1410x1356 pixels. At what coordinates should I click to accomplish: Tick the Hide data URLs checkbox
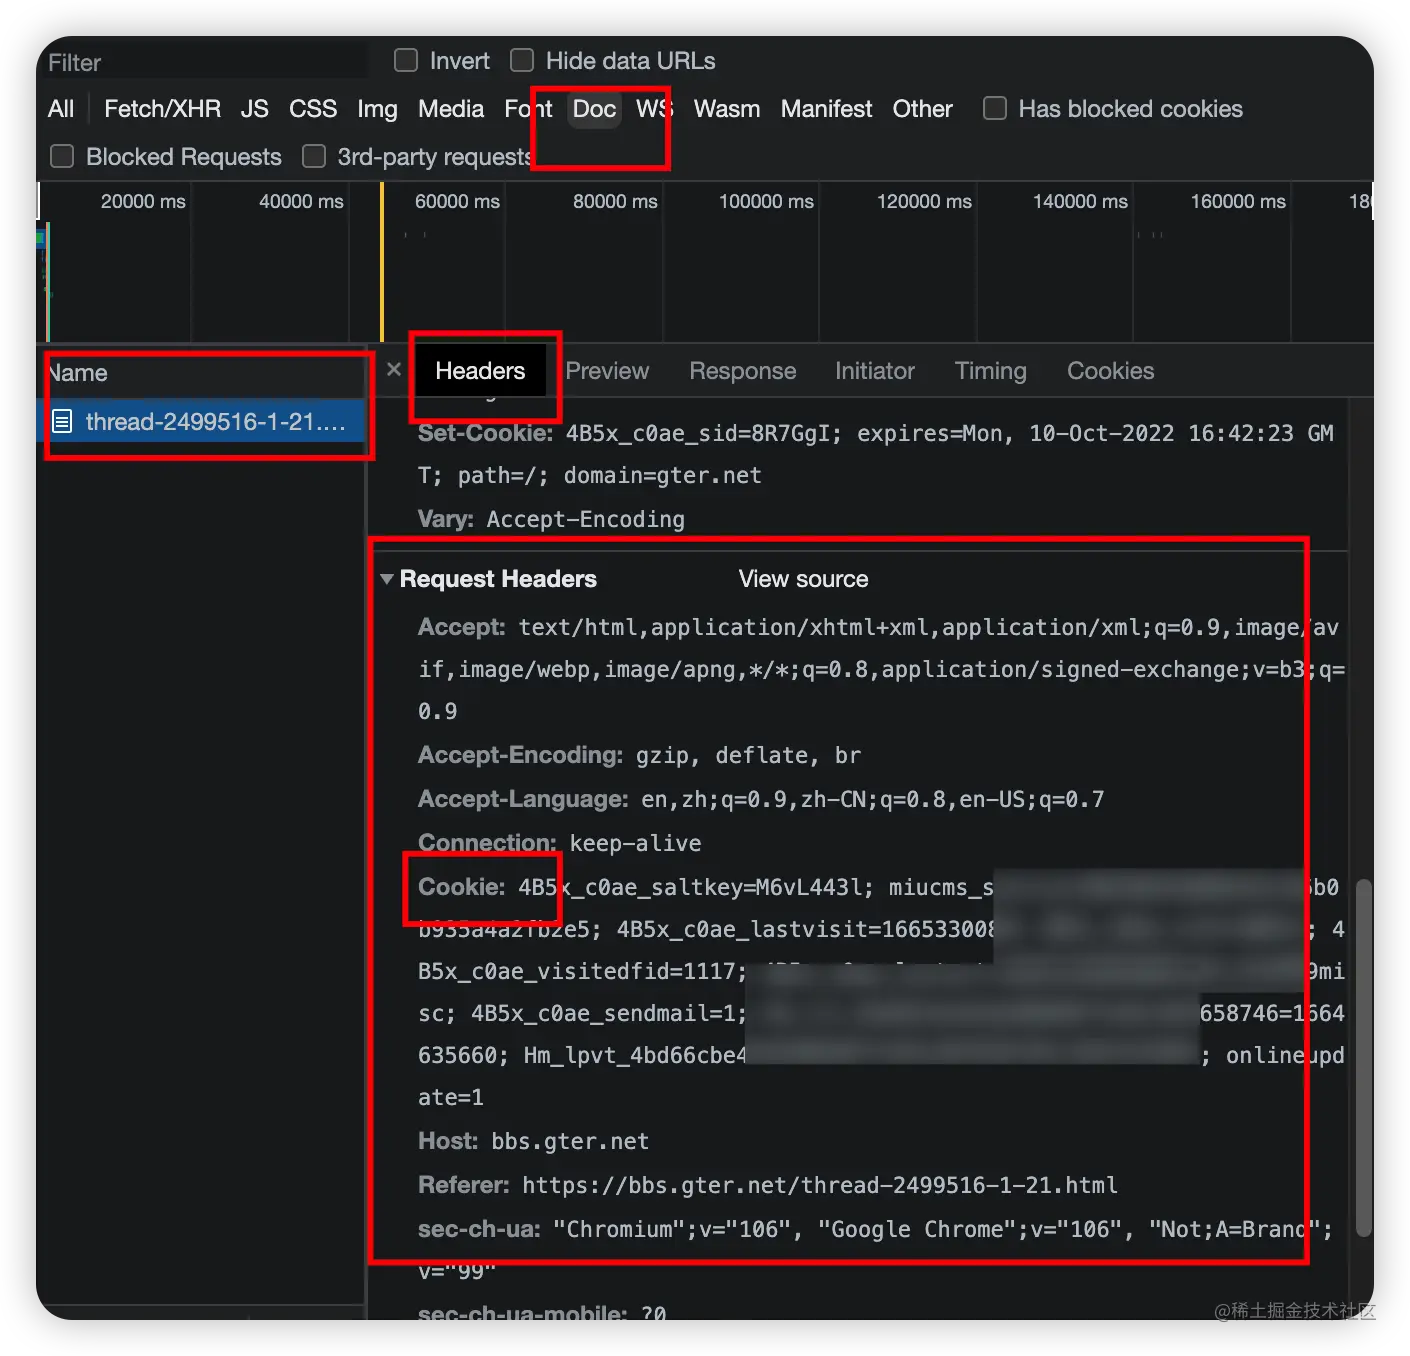(x=522, y=61)
